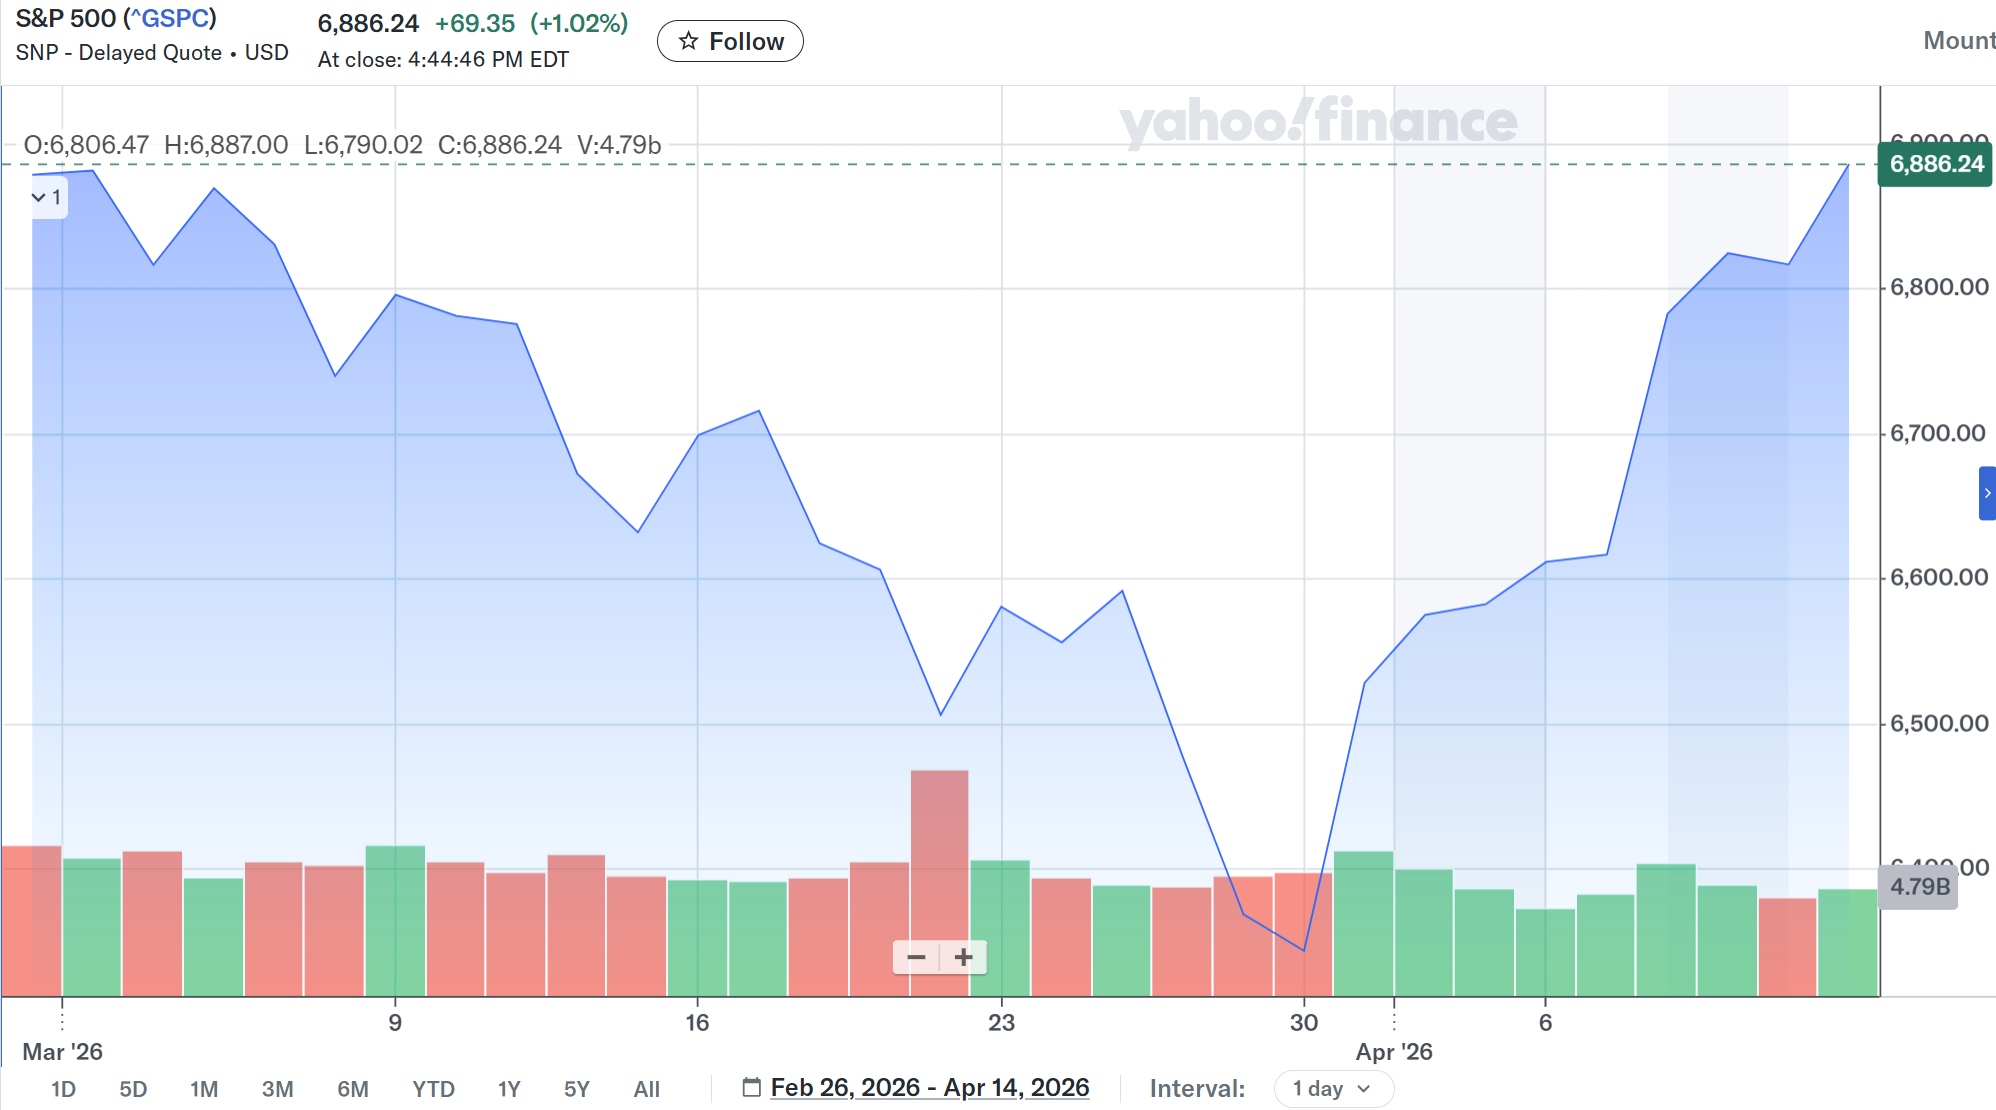Switch to the 1M range
Screen dimensions: 1996x1110
(204, 1089)
